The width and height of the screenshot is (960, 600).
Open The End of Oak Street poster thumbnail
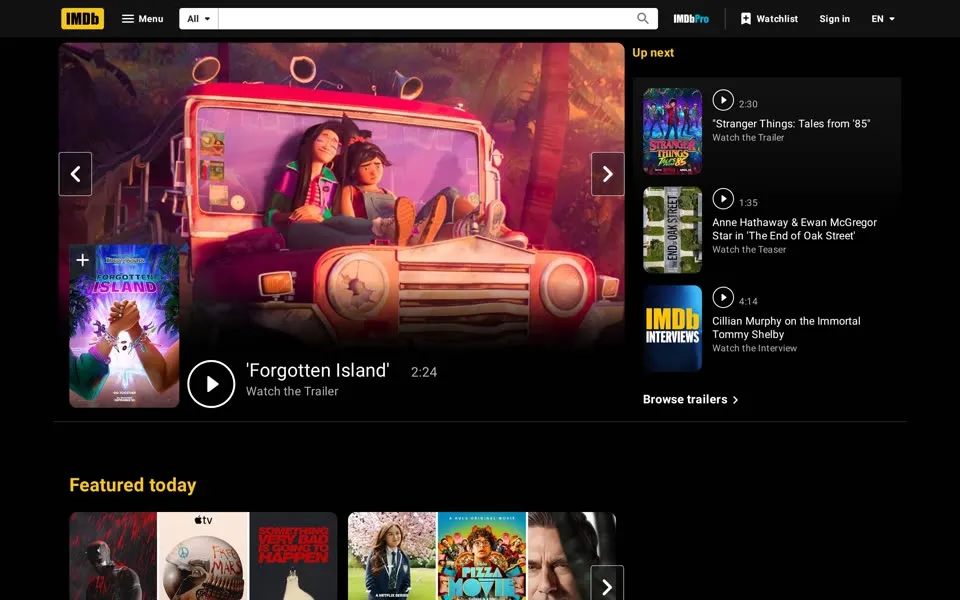[x=672, y=230]
